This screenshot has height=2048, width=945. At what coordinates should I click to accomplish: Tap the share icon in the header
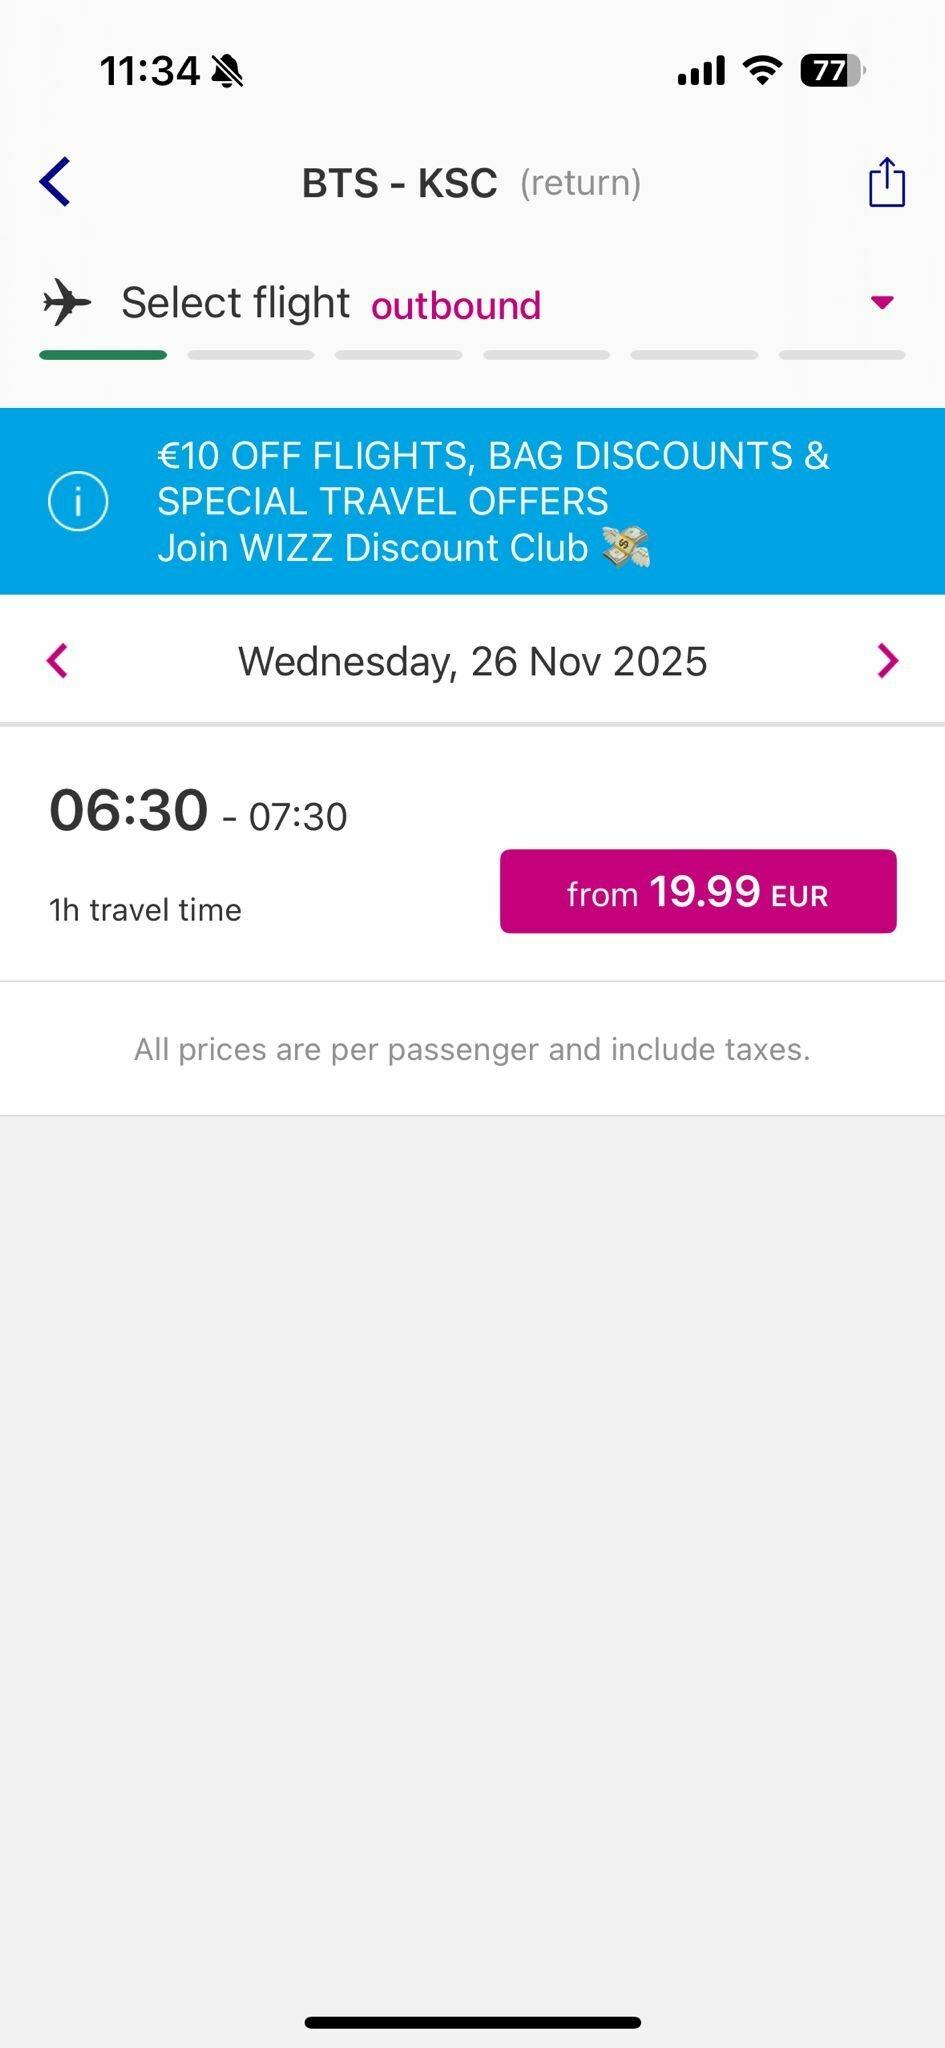coord(886,183)
